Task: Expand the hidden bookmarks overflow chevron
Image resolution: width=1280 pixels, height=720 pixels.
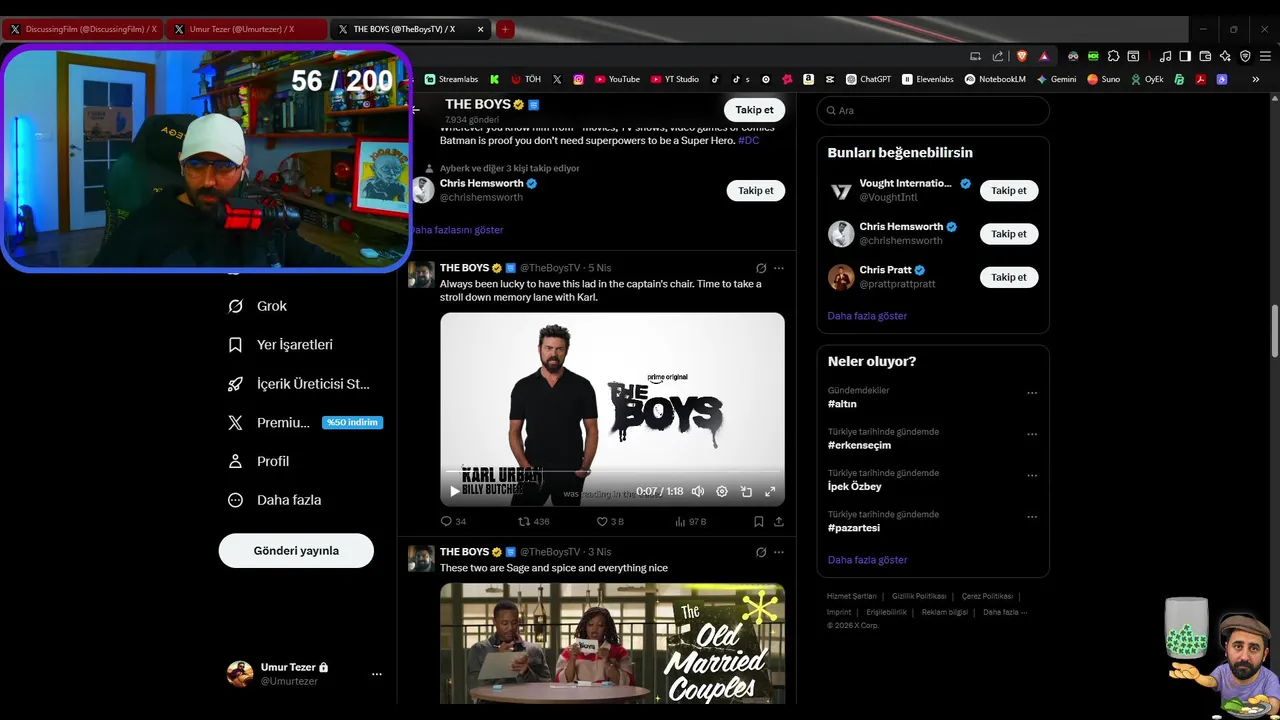Action: tap(1256, 79)
